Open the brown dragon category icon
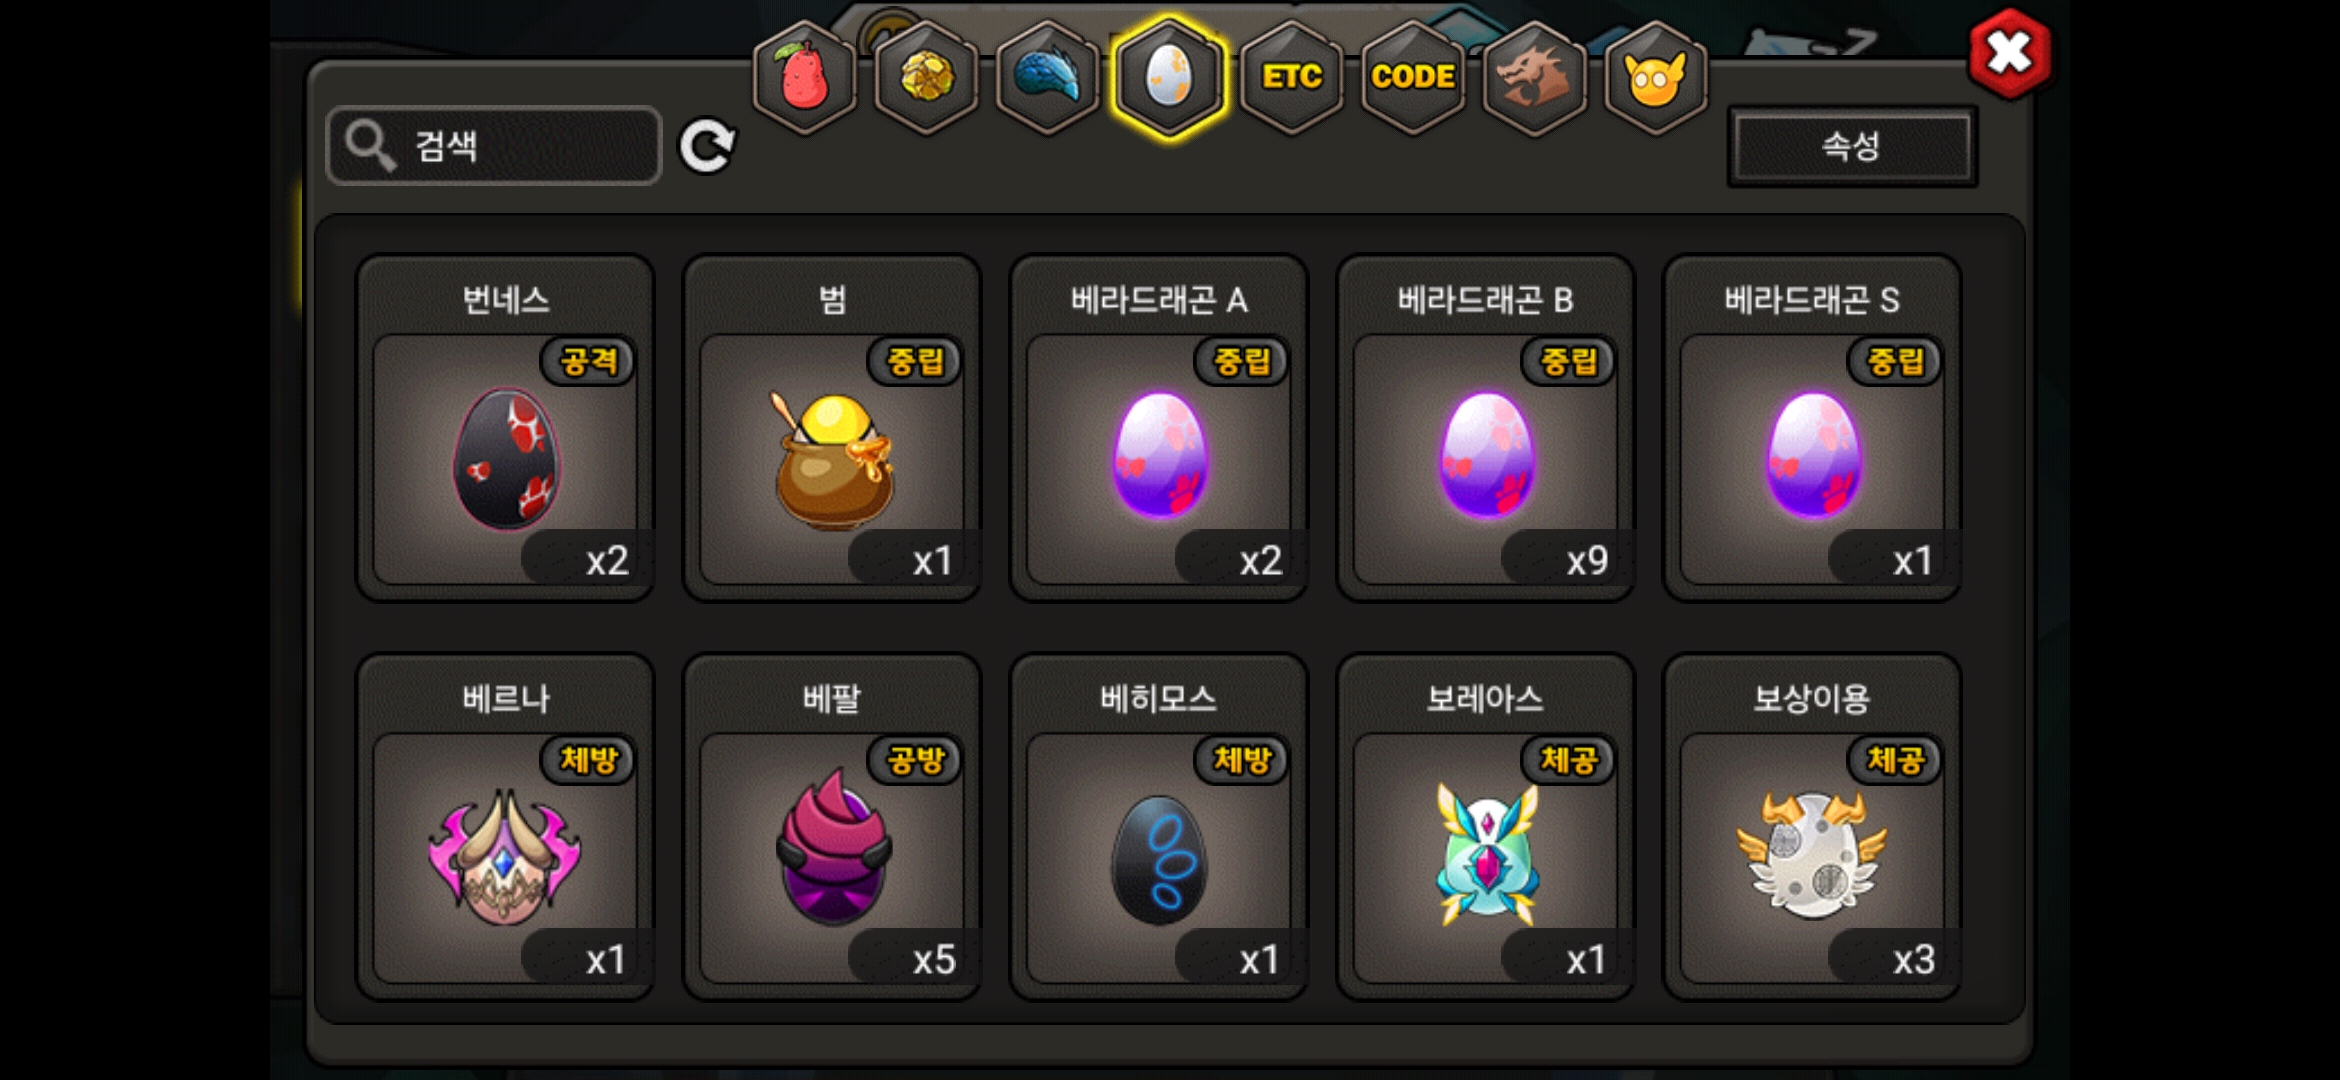The image size is (2340, 1080). pyautogui.click(x=1534, y=78)
